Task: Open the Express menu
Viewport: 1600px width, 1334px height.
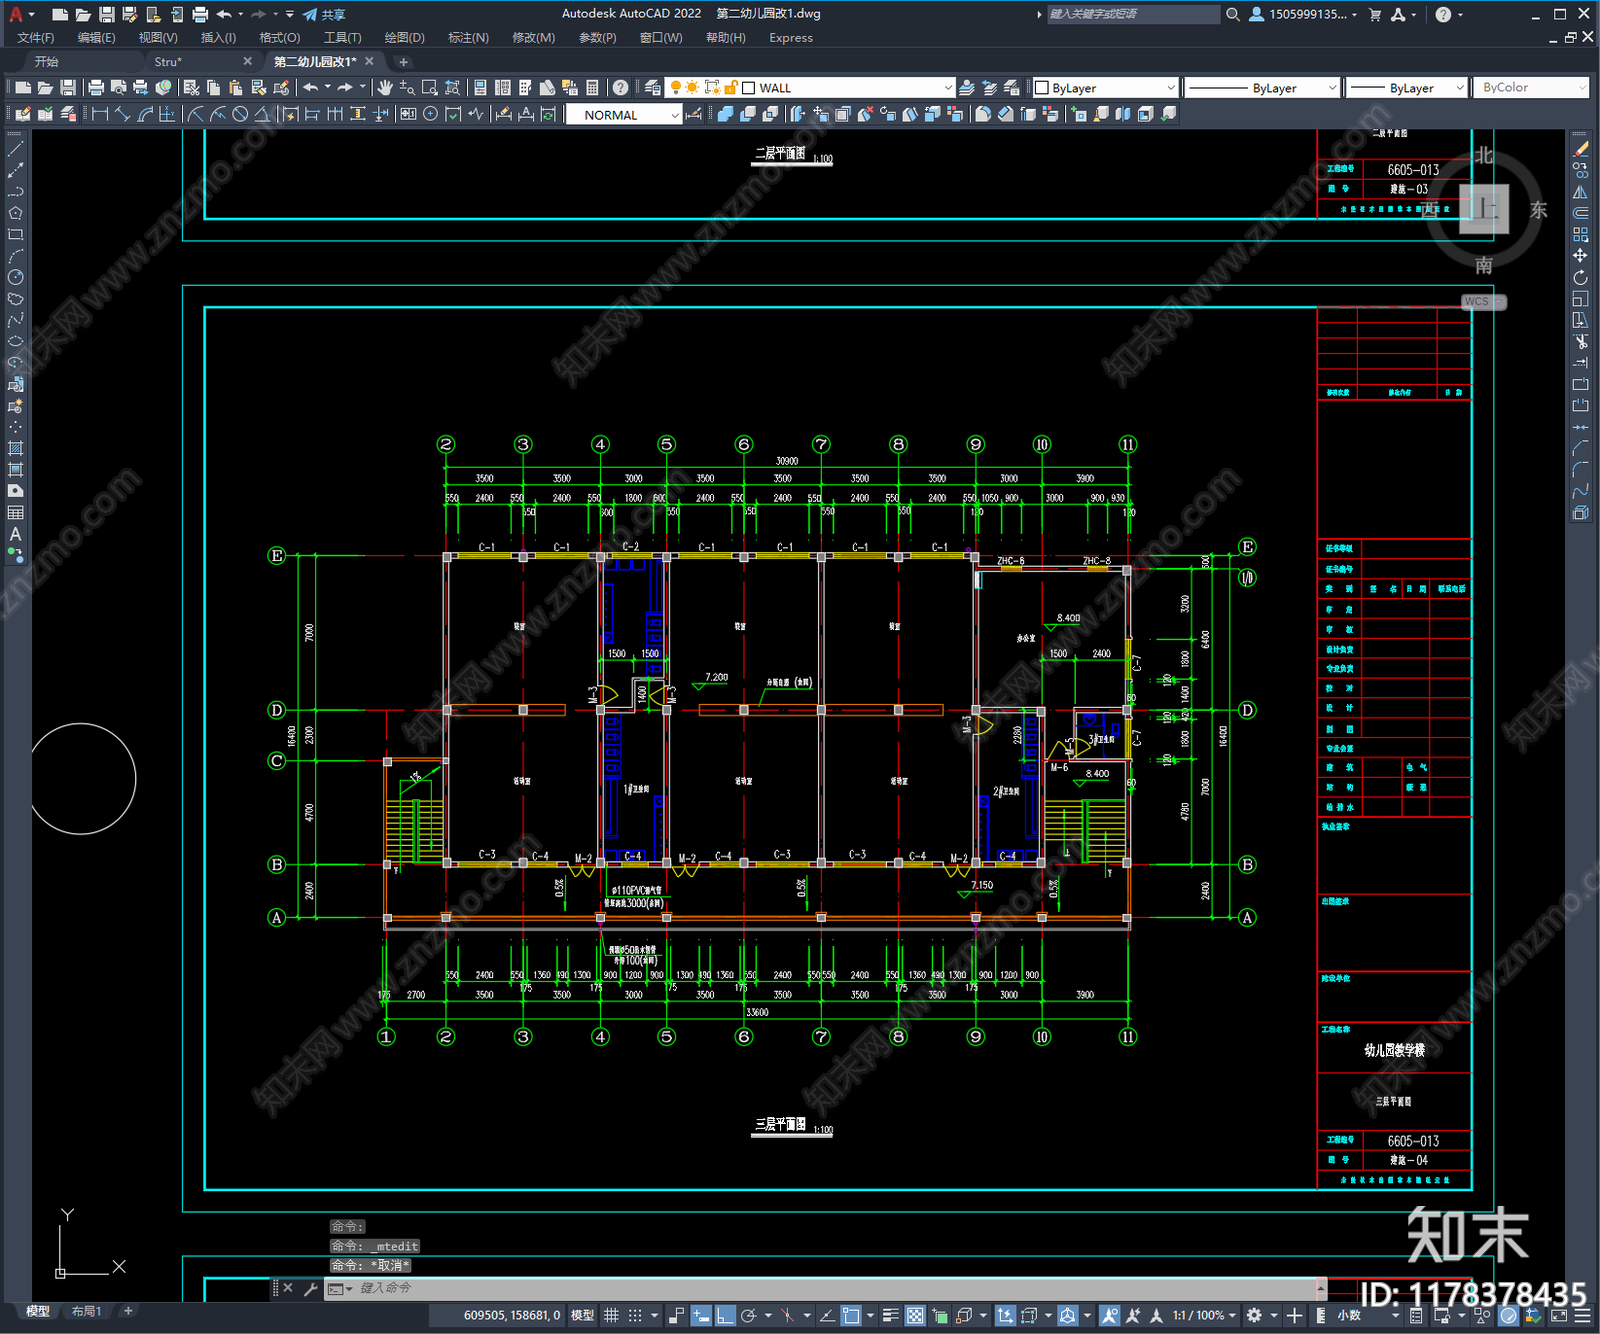Action: (x=791, y=38)
